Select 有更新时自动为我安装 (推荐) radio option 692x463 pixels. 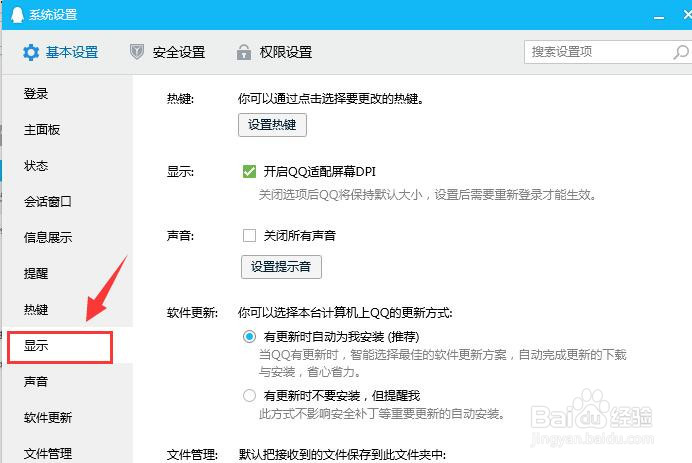tap(249, 337)
